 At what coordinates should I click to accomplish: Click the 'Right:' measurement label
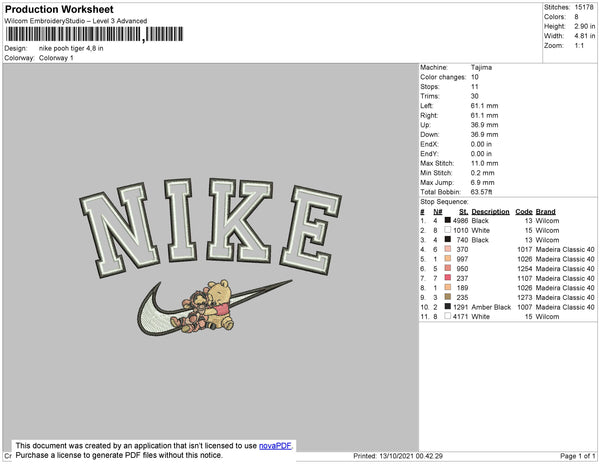[x=429, y=115]
